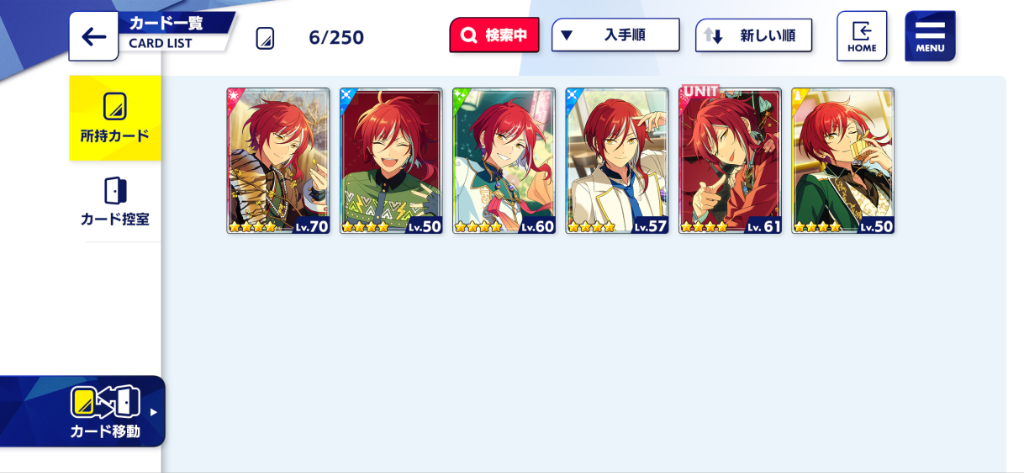Screen dimensions: 1024x473
Task: Select the Lv.57 white suit card
Action: 617,161
